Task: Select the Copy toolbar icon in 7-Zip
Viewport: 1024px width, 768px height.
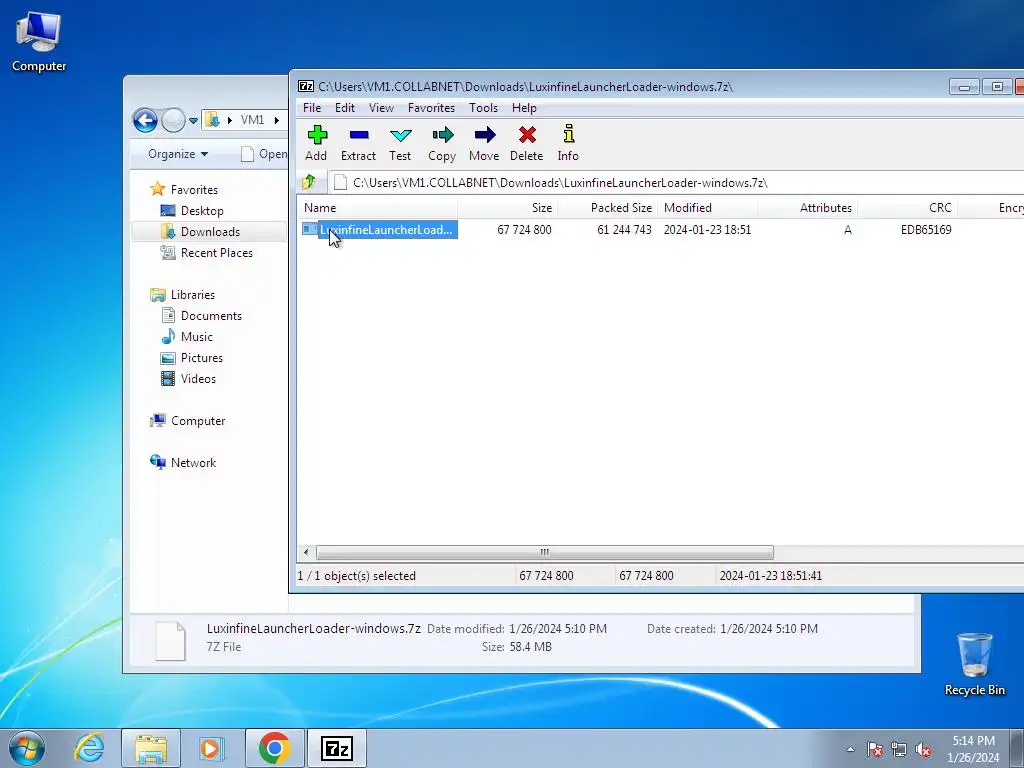Action: coord(442,135)
